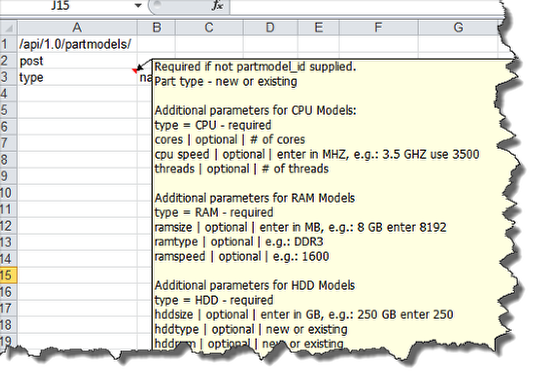
Task: Select column G header
Action: [x=458, y=28]
